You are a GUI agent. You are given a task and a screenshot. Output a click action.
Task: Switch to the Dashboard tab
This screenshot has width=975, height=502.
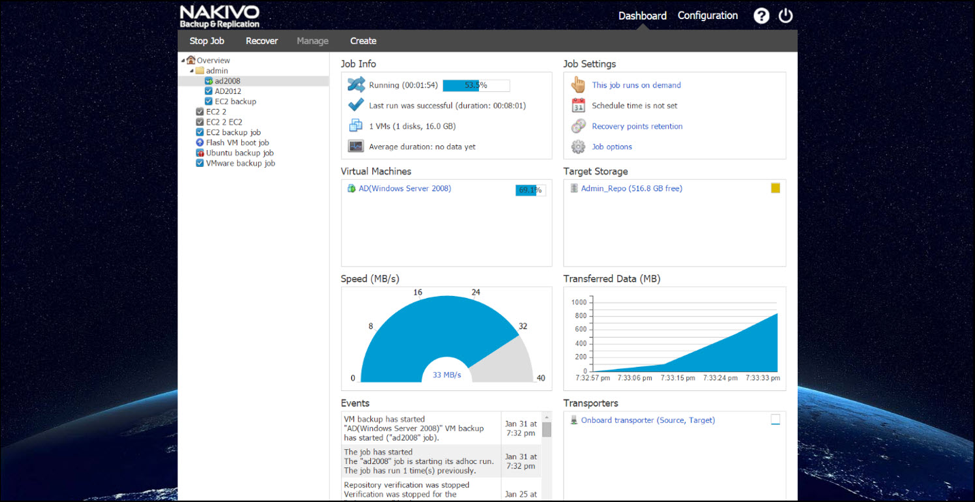coord(642,16)
